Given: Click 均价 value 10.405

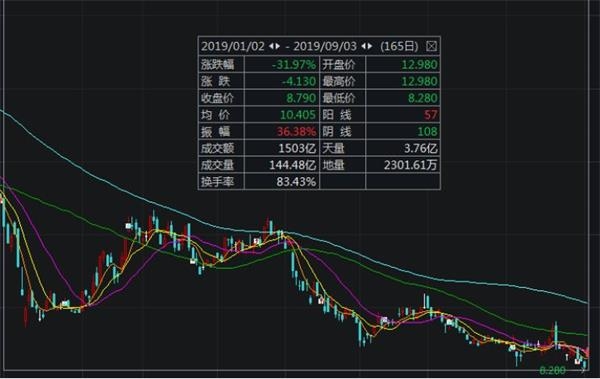Looking at the screenshot, I should click(x=298, y=115).
